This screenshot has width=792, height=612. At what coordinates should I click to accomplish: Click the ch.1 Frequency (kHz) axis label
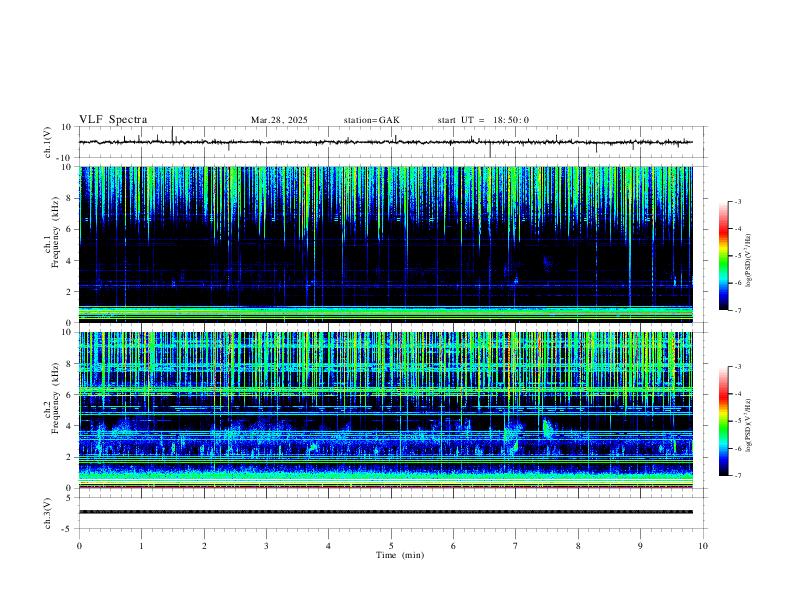tap(53, 232)
